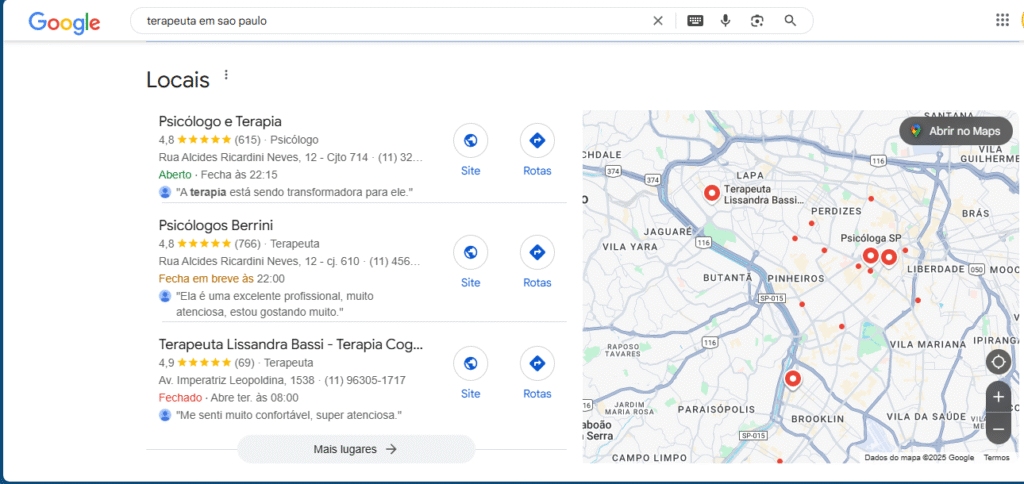Click the red pin above Brooklin

[x=793, y=379]
